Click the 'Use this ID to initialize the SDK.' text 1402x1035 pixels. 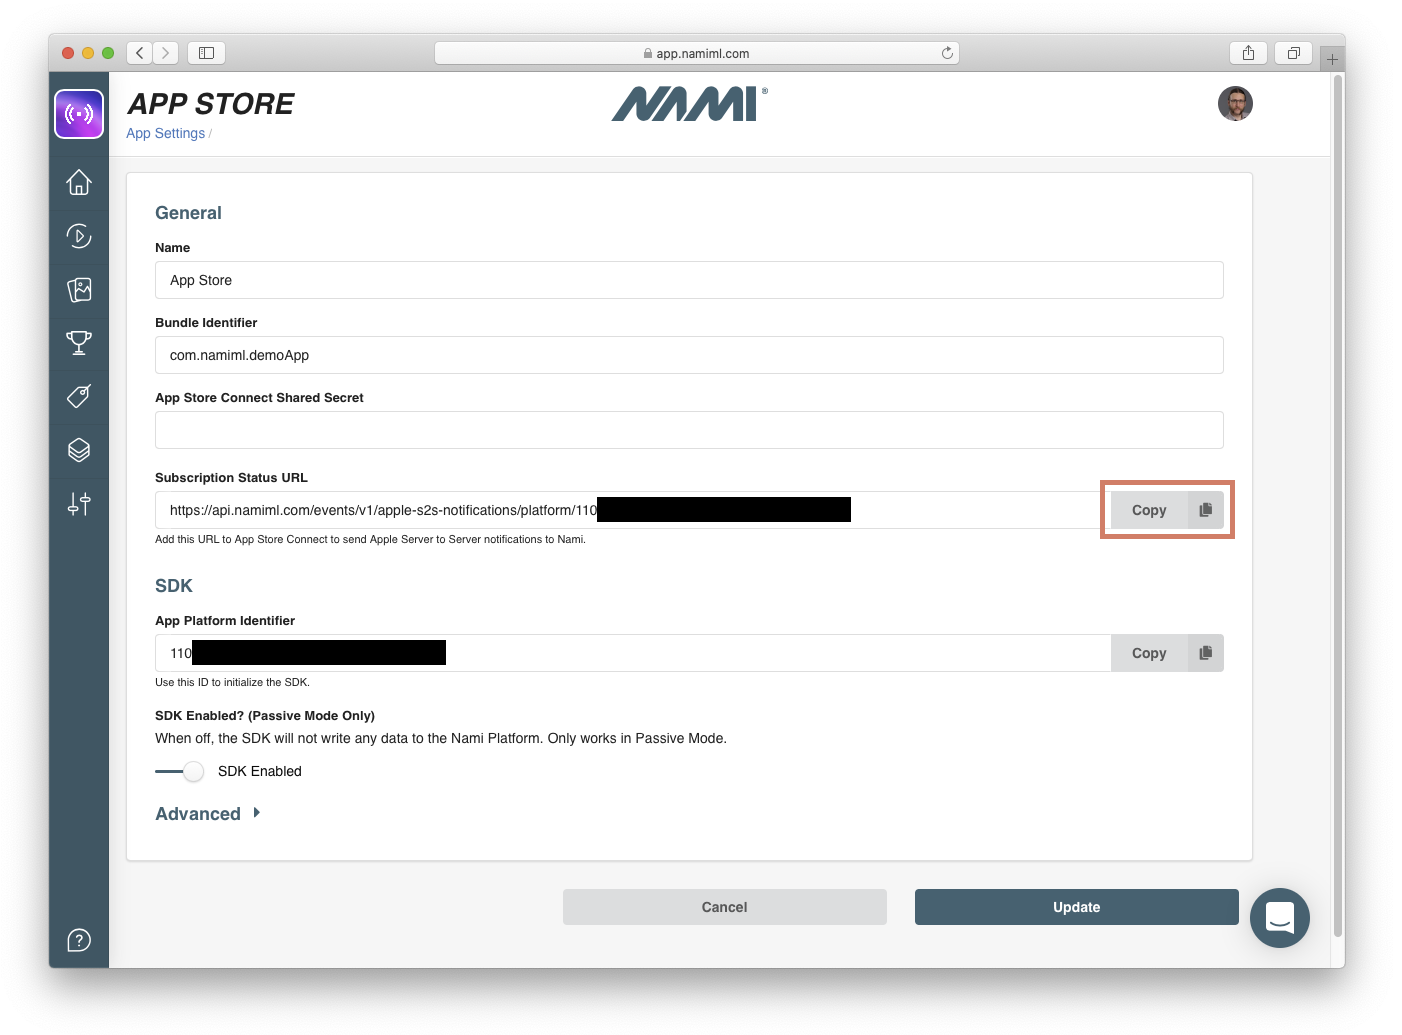(232, 682)
